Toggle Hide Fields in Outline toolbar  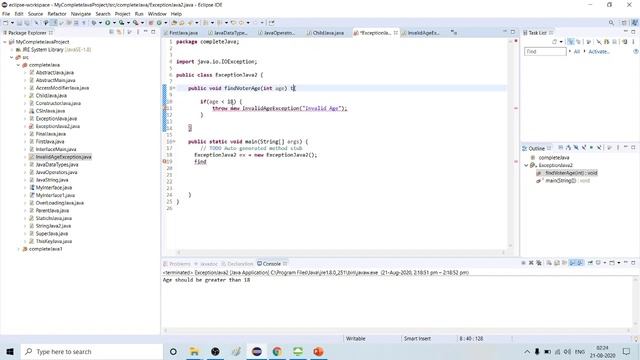(x=576, y=148)
